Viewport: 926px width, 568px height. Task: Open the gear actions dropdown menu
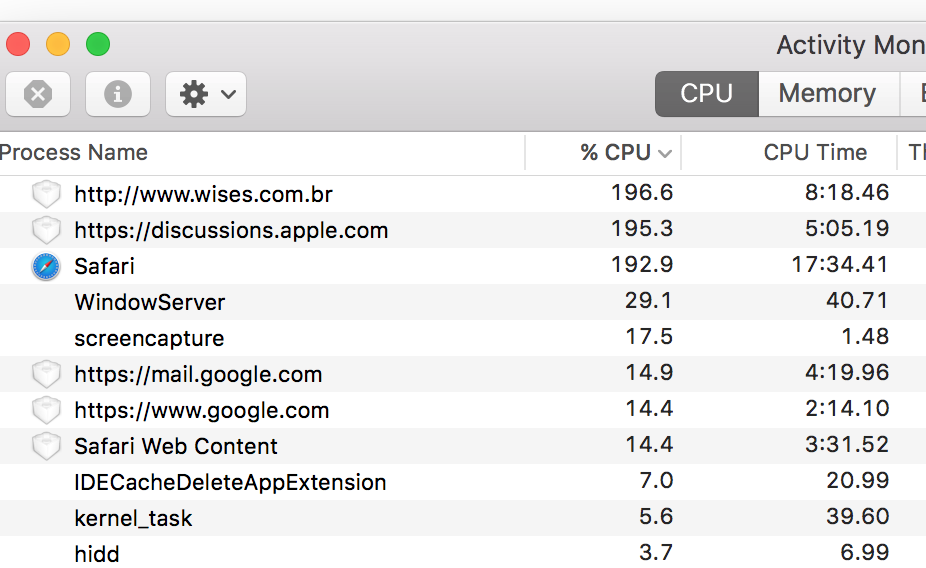[206, 95]
